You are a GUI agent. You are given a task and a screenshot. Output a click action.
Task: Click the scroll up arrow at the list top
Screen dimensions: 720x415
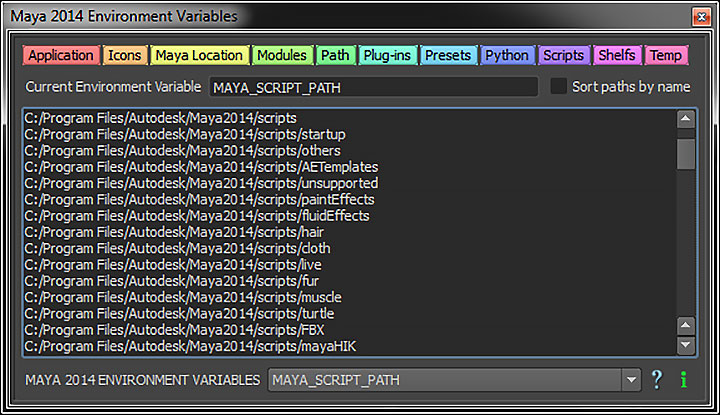pos(686,119)
